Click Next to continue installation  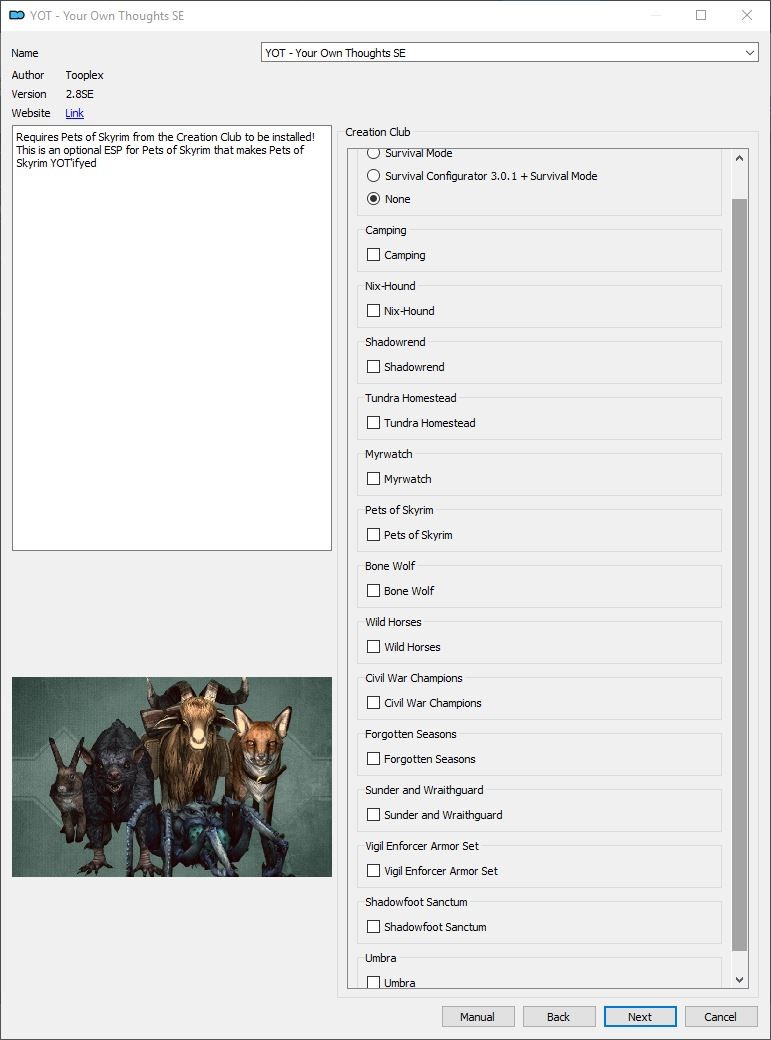coord(640,1017)
